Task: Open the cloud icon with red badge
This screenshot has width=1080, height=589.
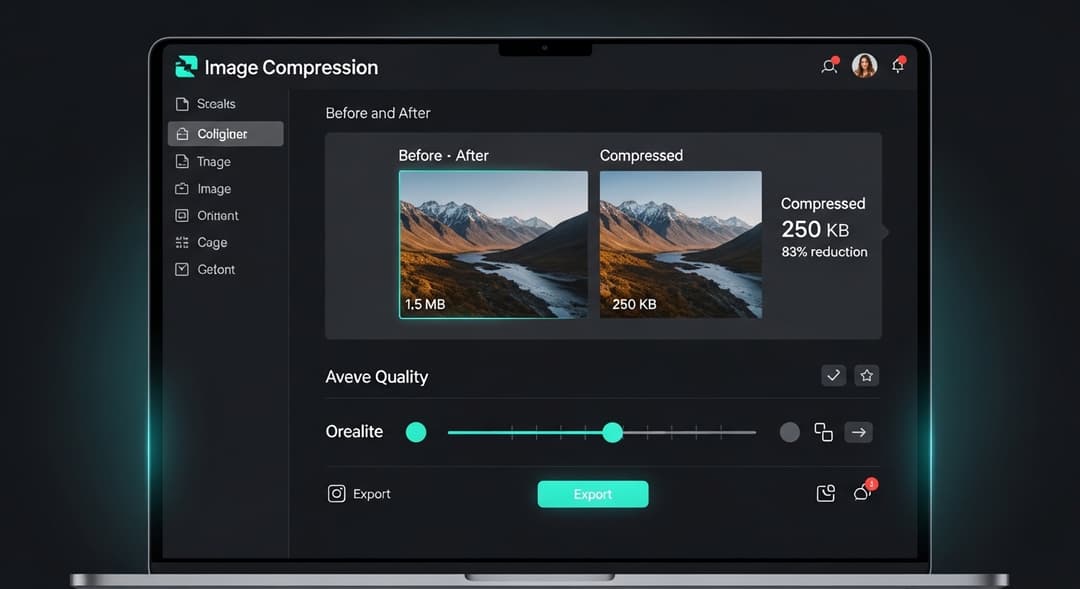Action: (864, 490)
